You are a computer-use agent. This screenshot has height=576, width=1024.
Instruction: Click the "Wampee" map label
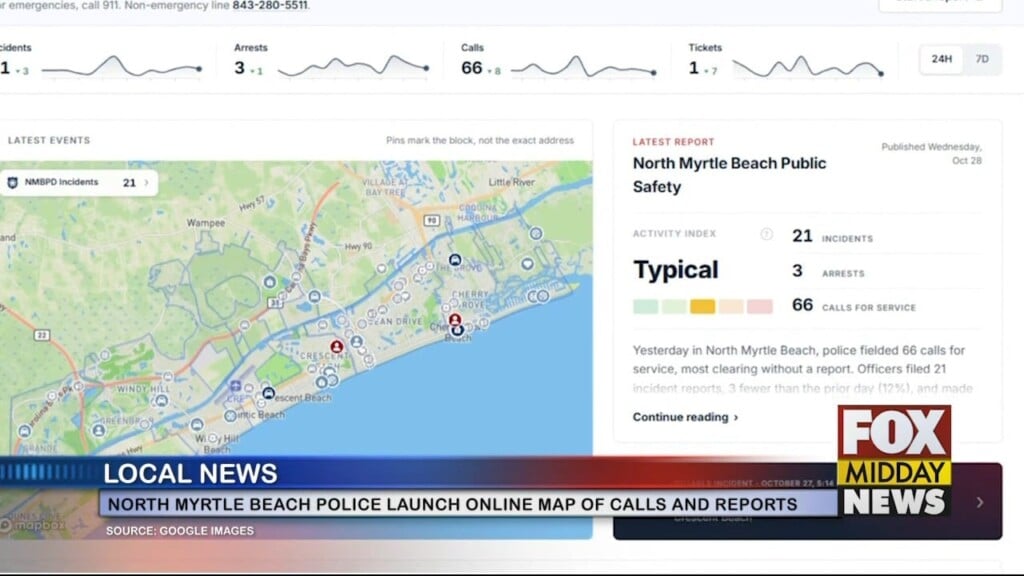(206, 223)
